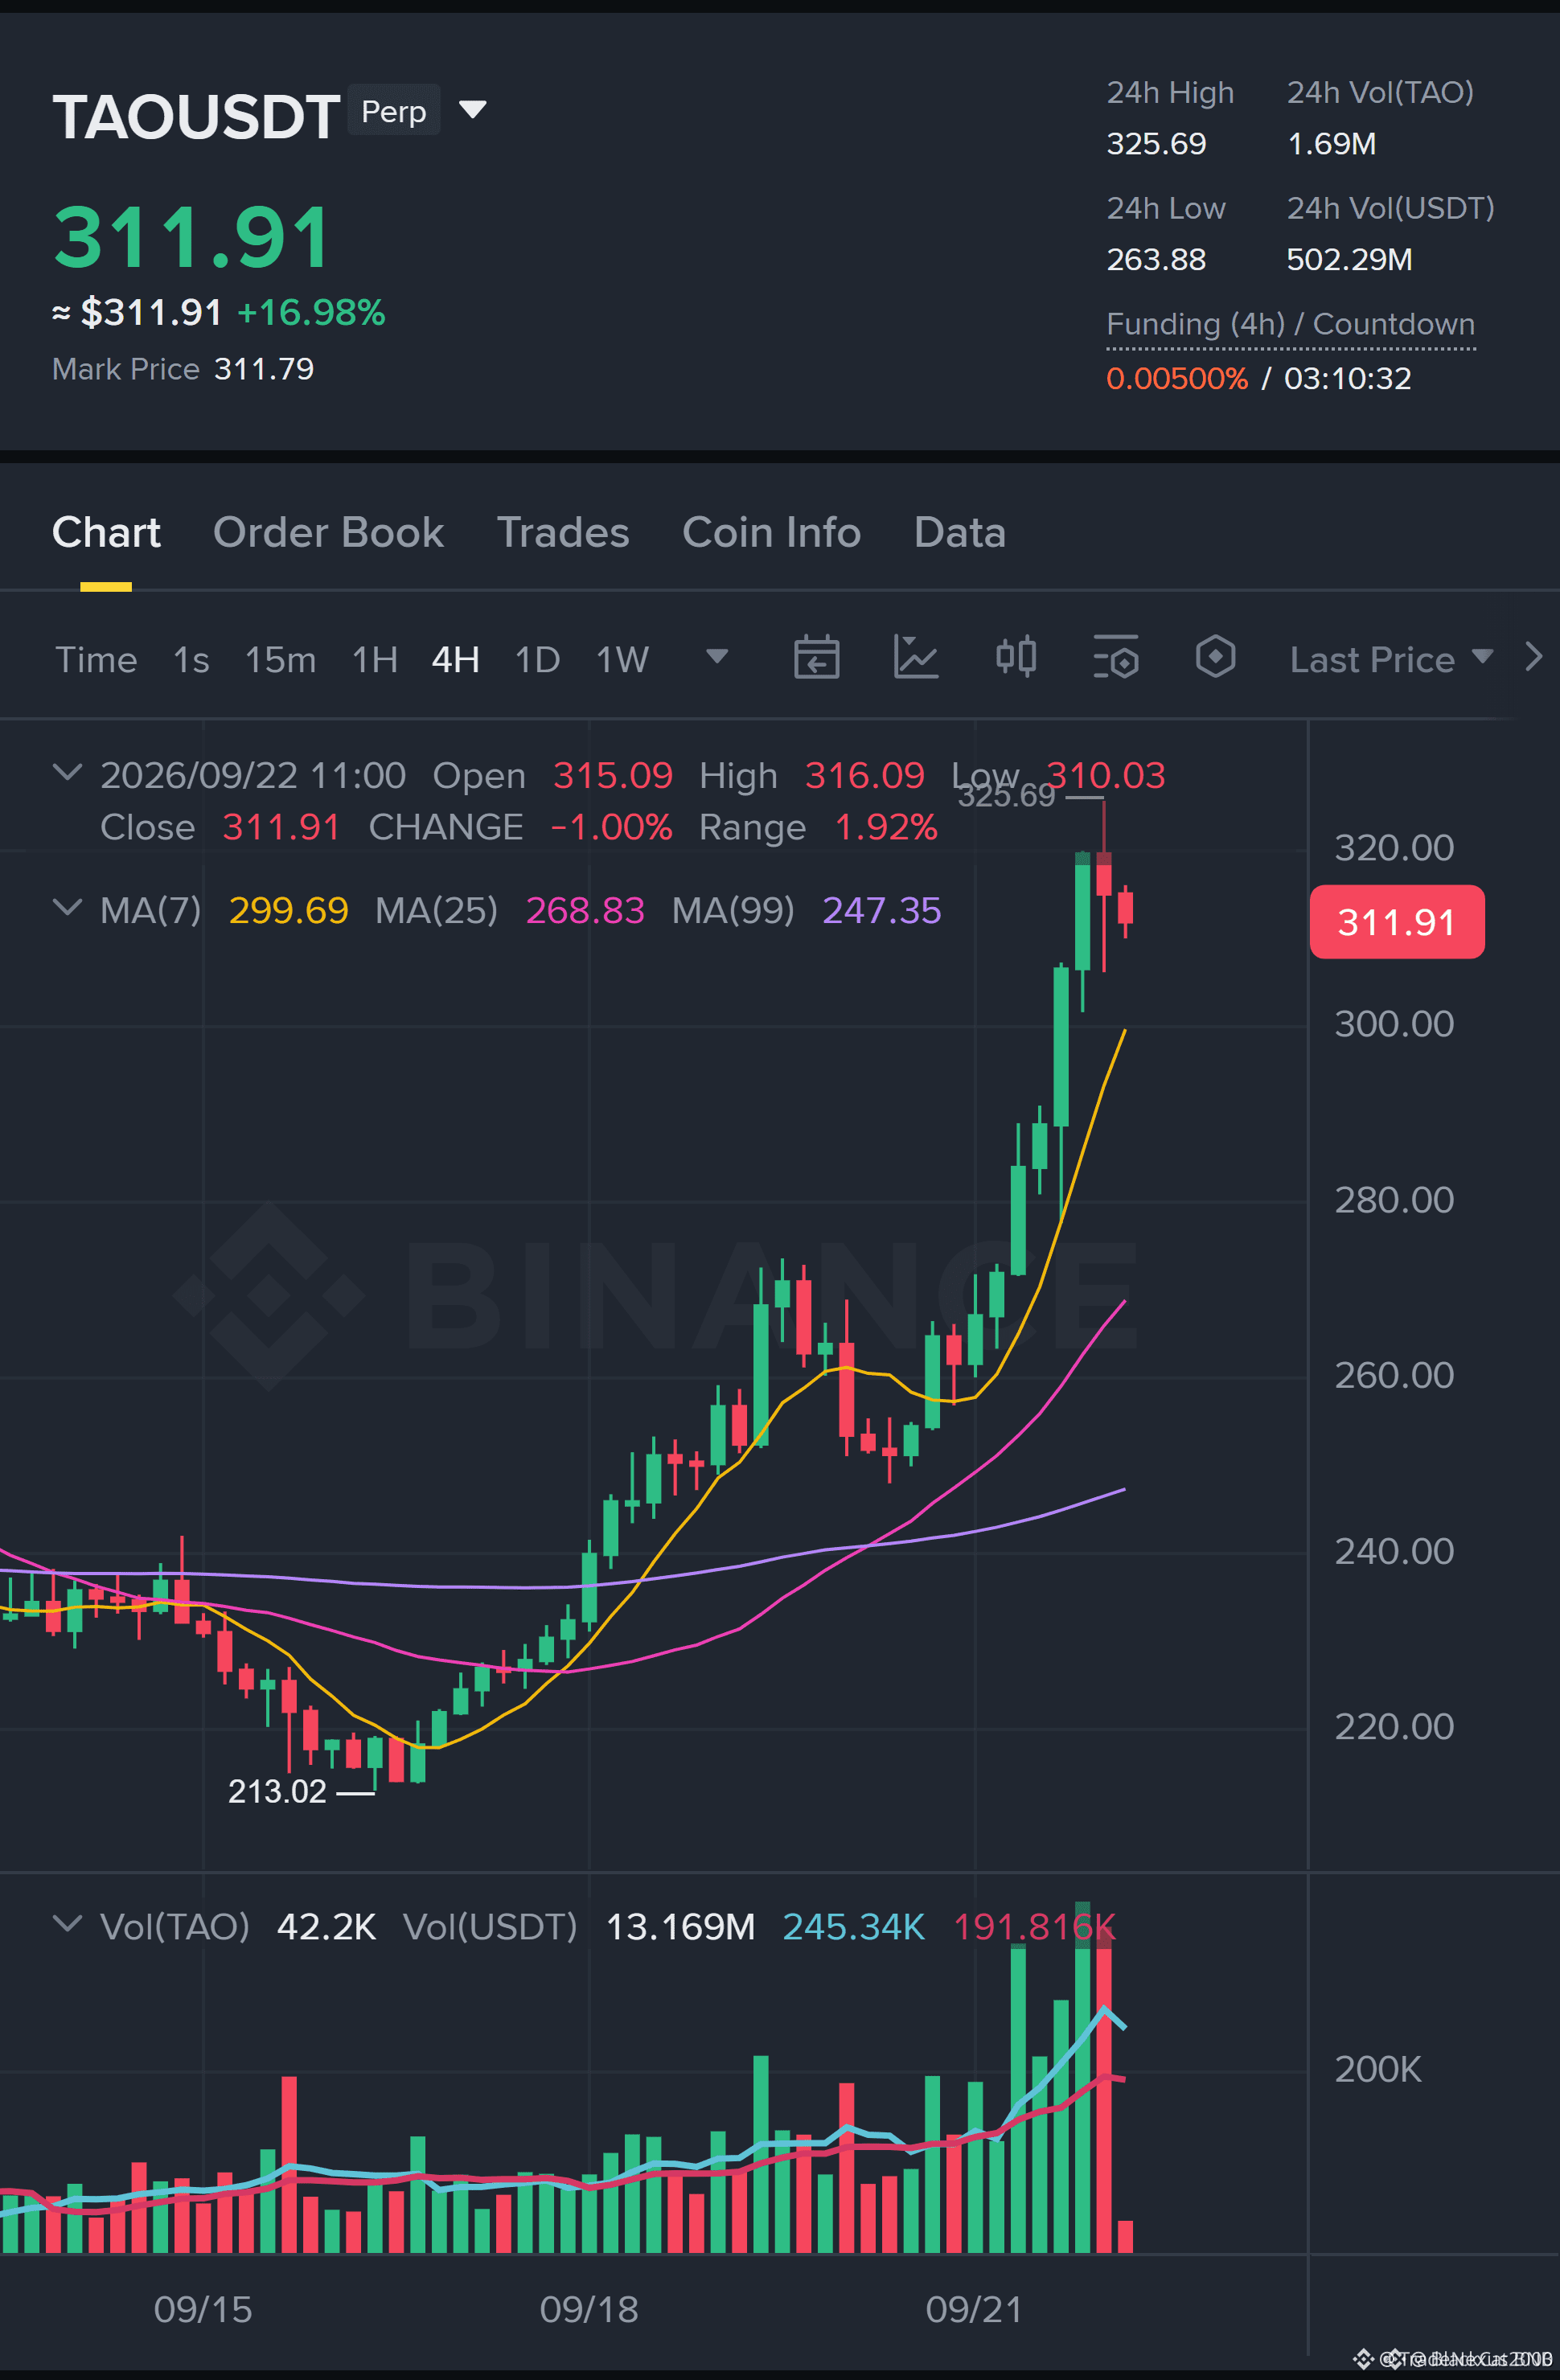Open the calendar date jump icon
1560x2380 pixels.
pyautogui.click(x=816, y=658)
